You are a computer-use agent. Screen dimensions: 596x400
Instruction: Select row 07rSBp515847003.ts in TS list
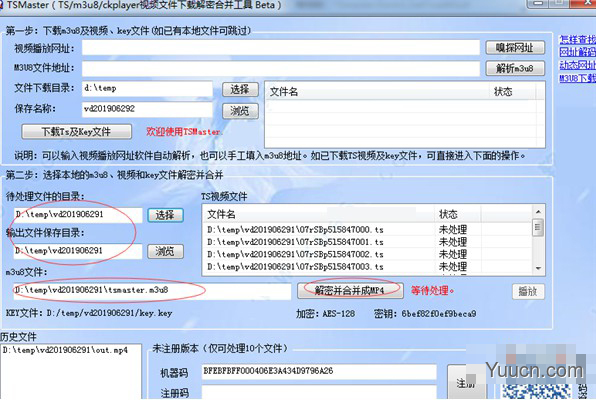(367, 267)
